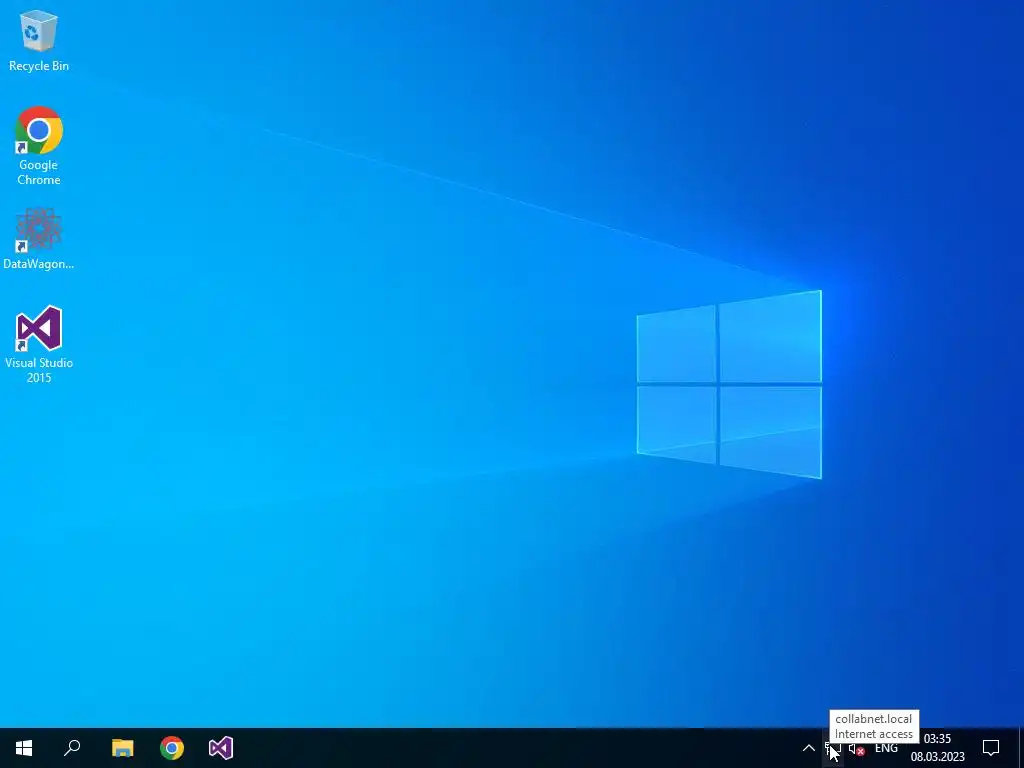The image size is (1024, 768).
Task: Select the Visual Studio 2015 desktop shortcut
Action: (39, 344)
